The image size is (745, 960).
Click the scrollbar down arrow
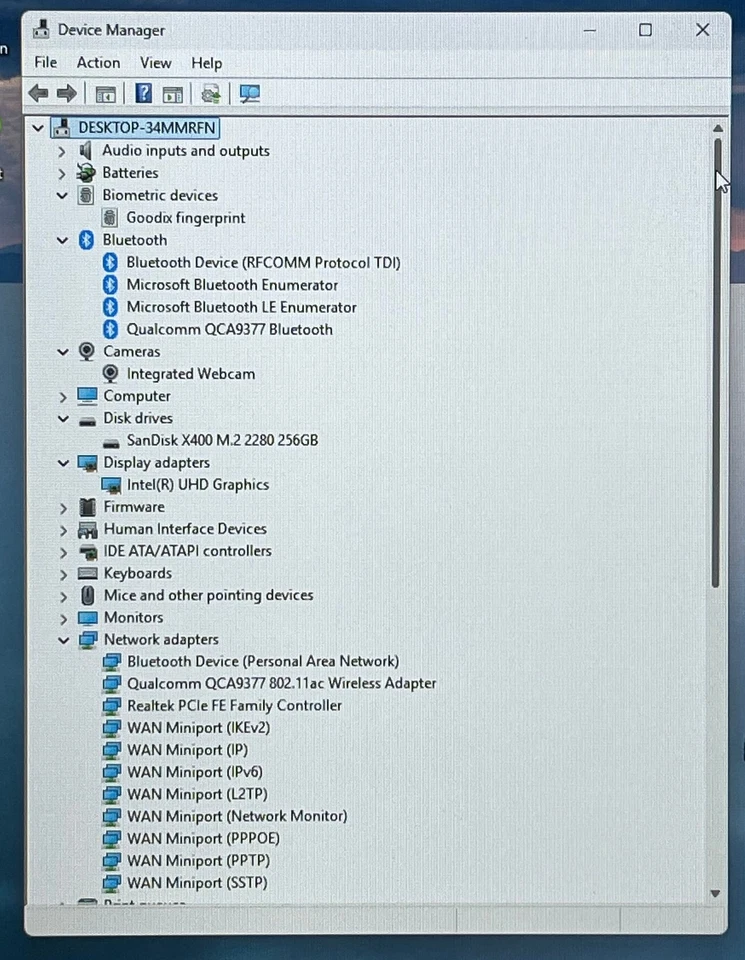pyautogui.click(x=715, y=894)
